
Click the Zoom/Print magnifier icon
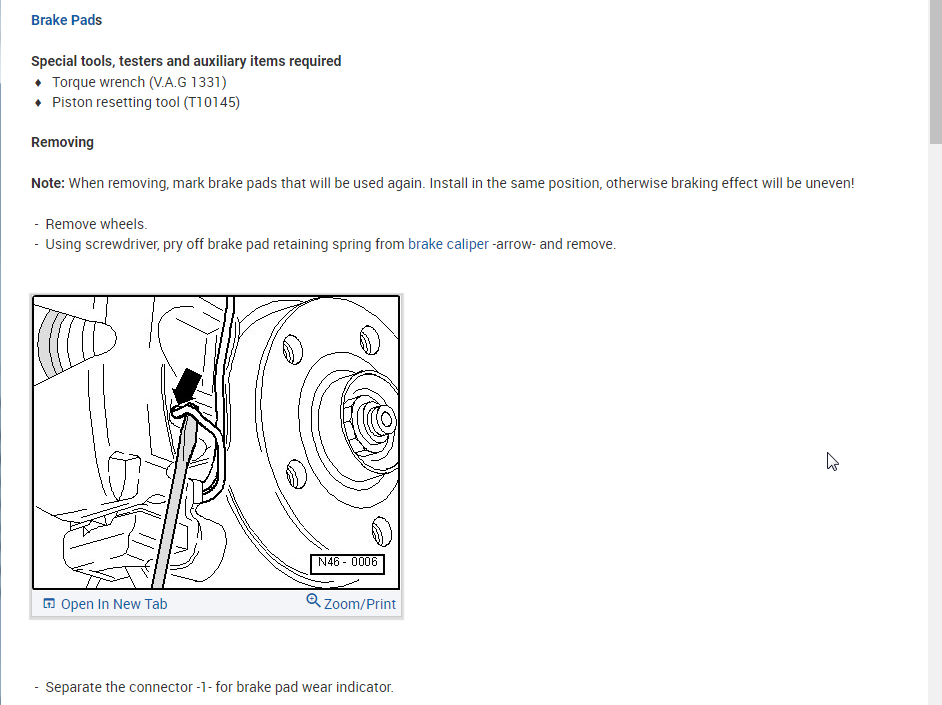point(313,601)
